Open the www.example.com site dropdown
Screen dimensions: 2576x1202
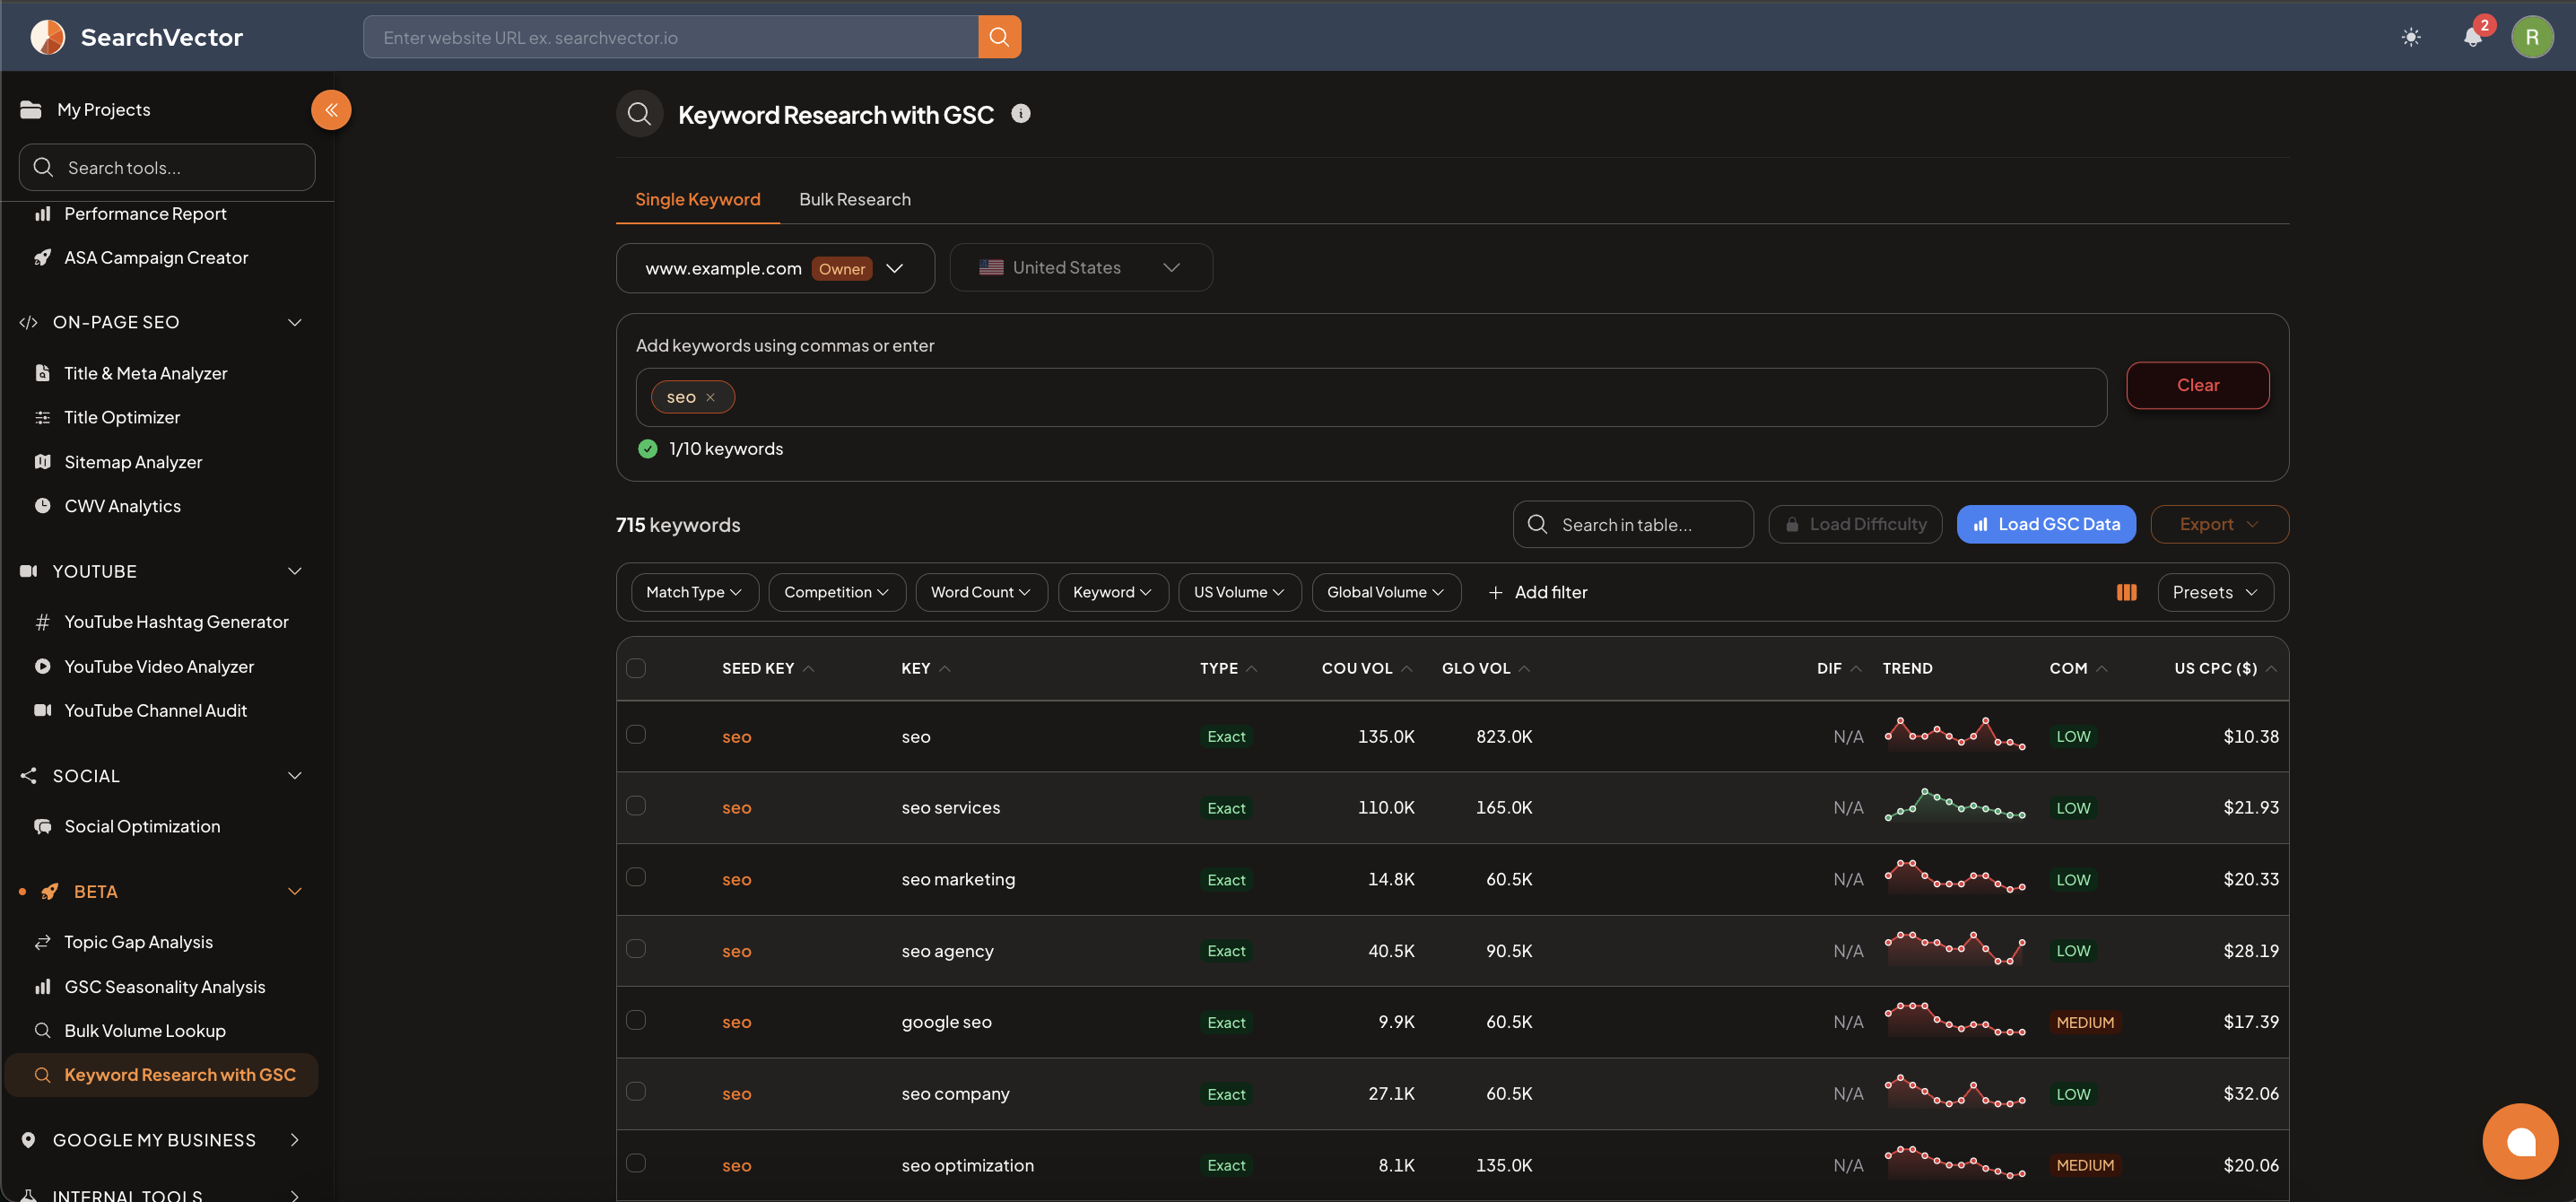(x=775, y=268)
